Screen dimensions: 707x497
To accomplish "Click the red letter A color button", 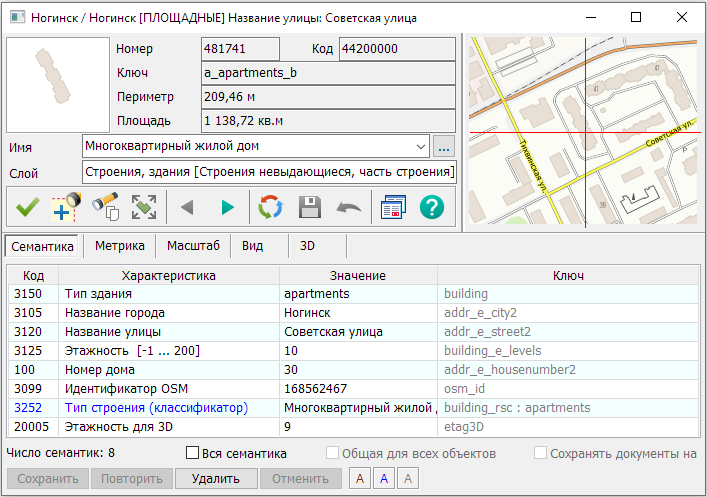I will [x=360, y=479].
